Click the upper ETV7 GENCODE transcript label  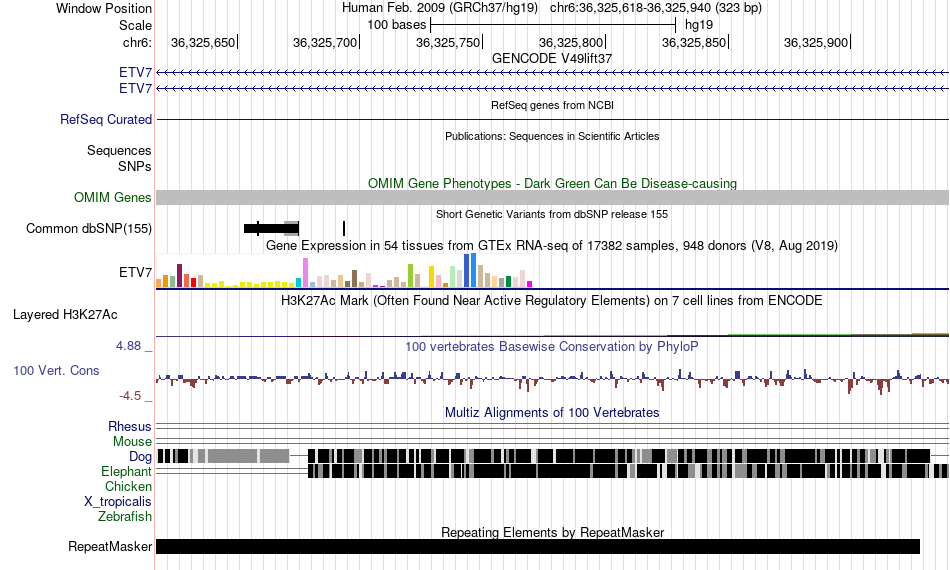135,73
